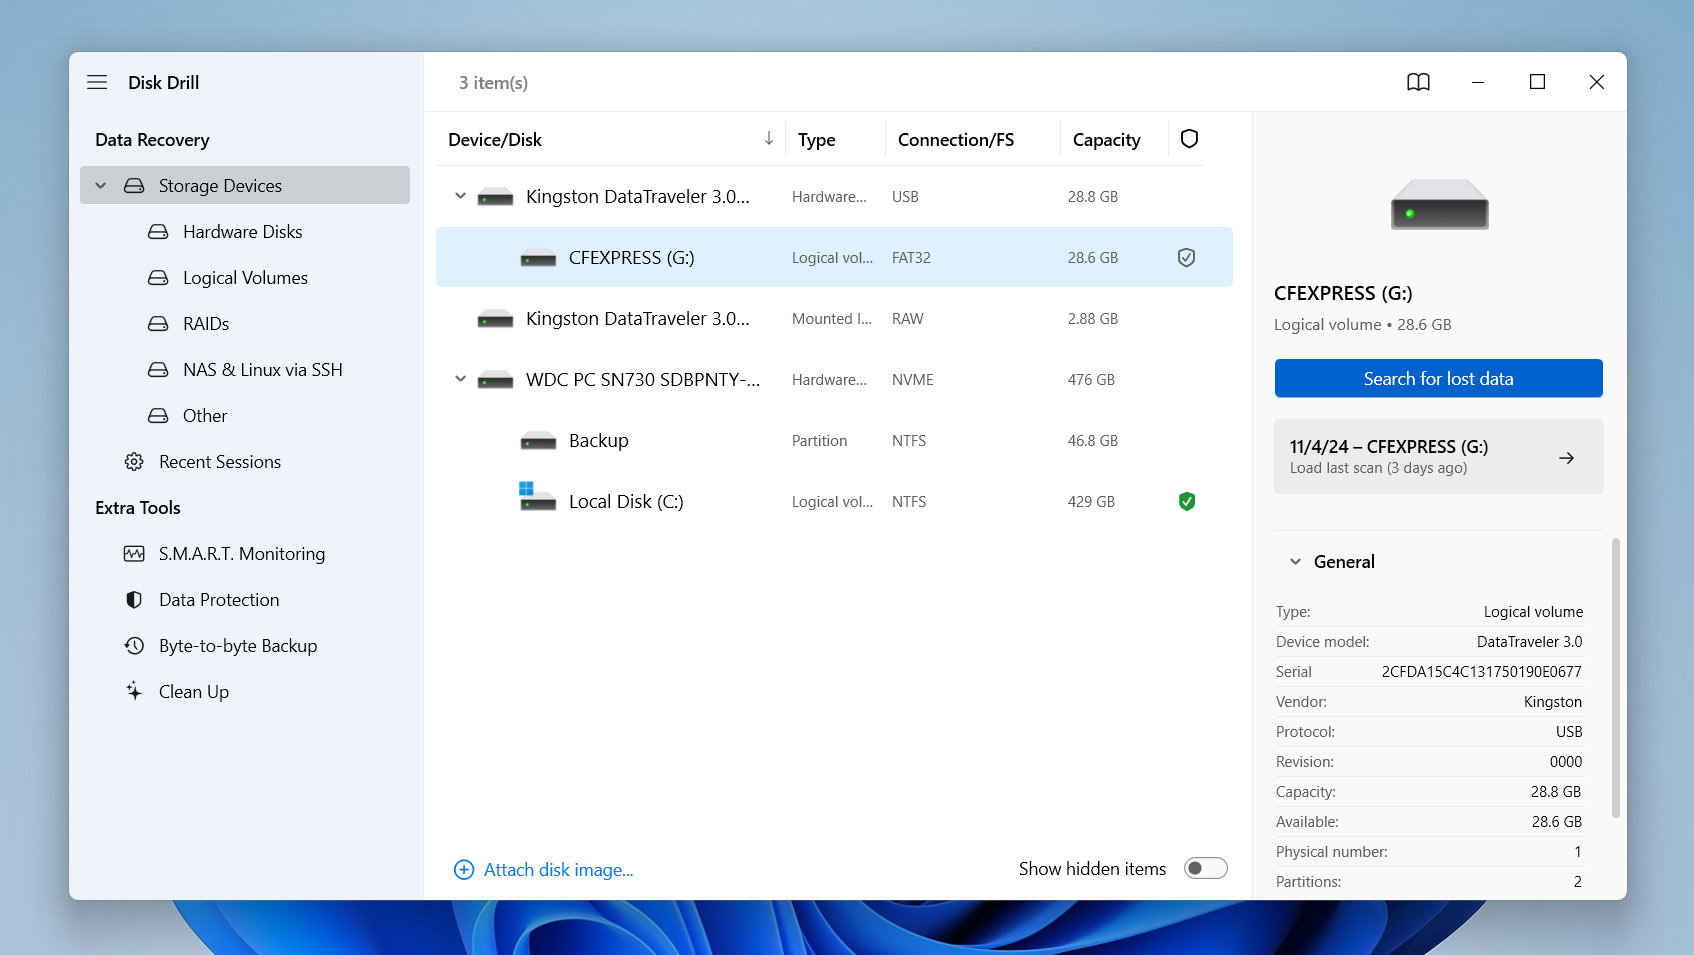The image size is (1694, 955).
Task: Select Logical Volumes in the sidebar
Action: 245,277
